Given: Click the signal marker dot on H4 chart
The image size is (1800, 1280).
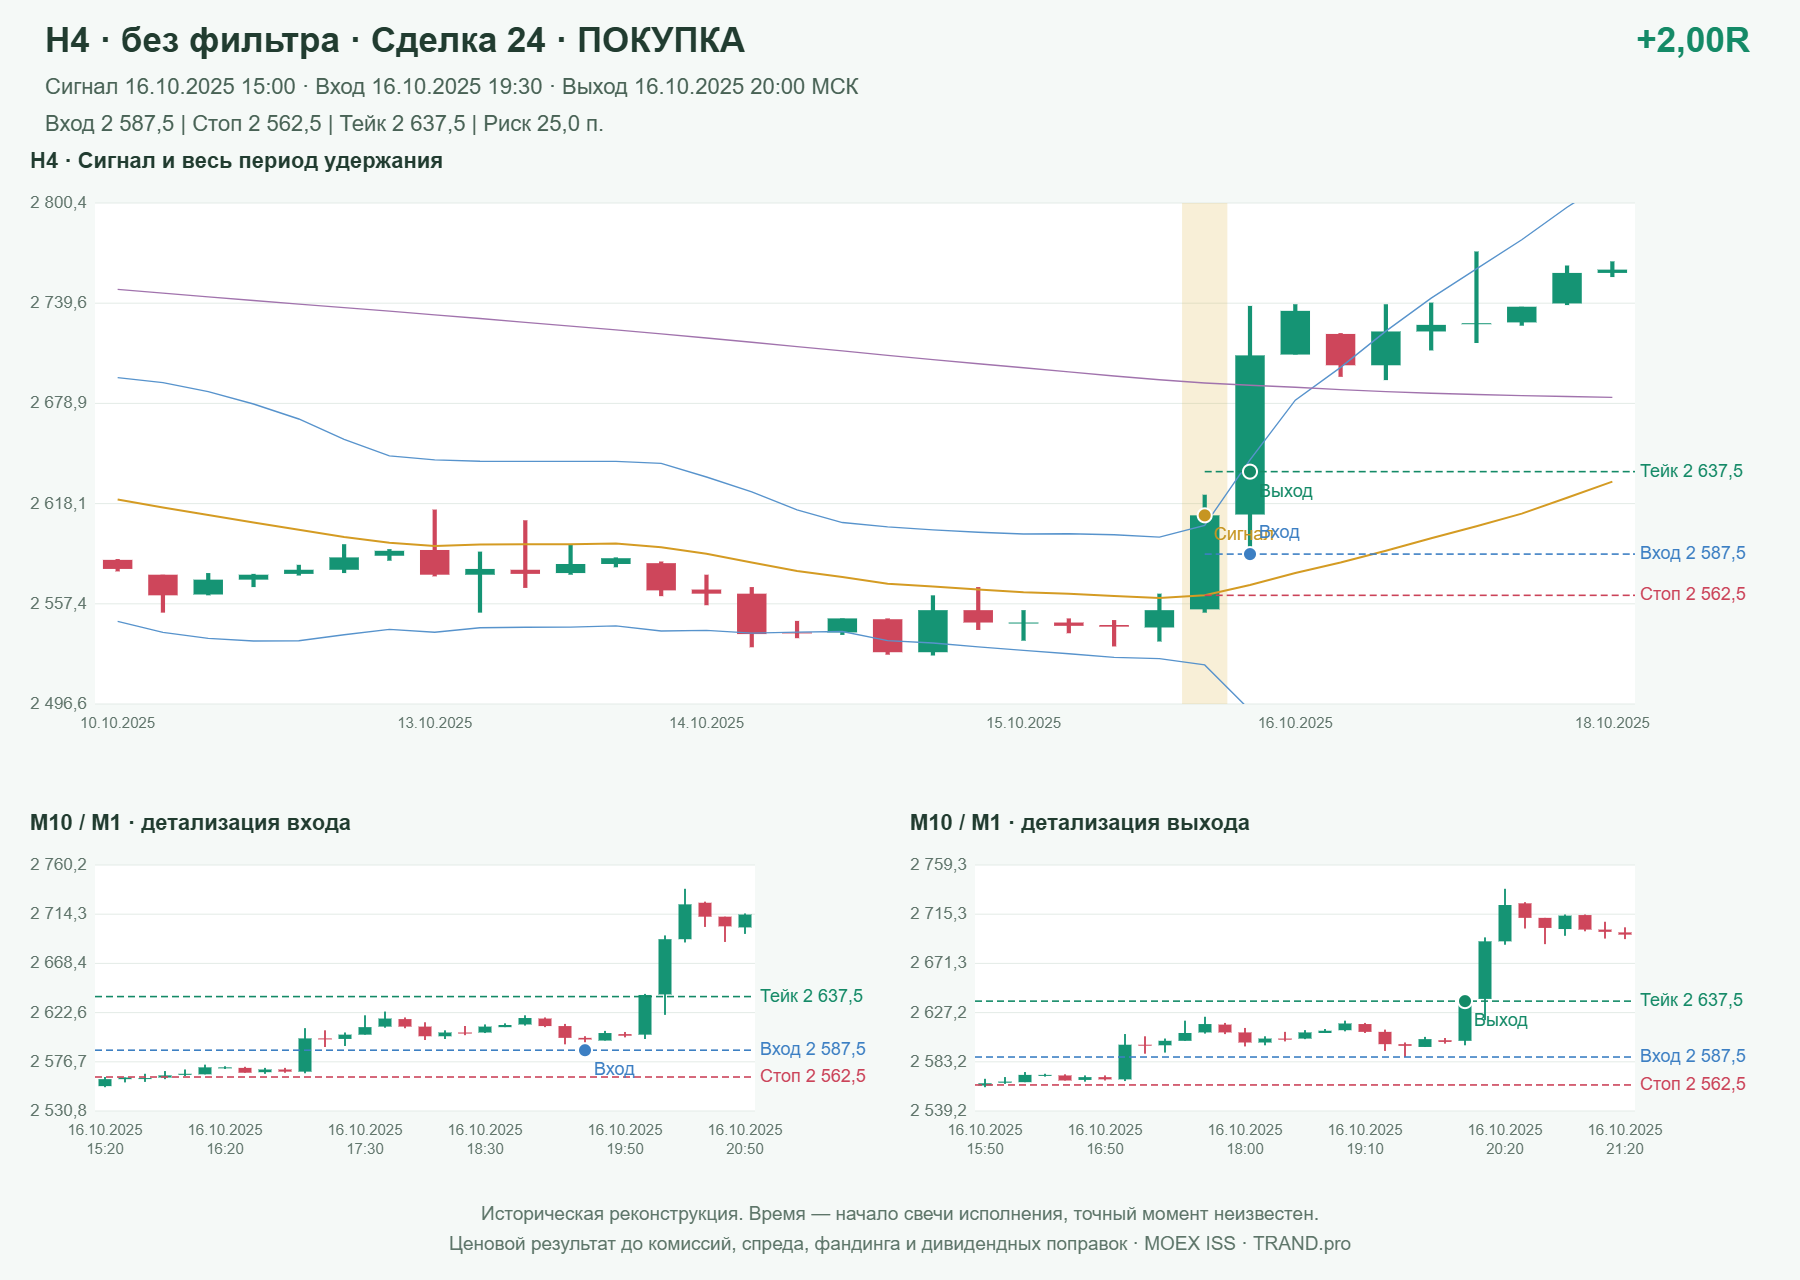Looking at the screenshot, I should tap(1204, 516).
